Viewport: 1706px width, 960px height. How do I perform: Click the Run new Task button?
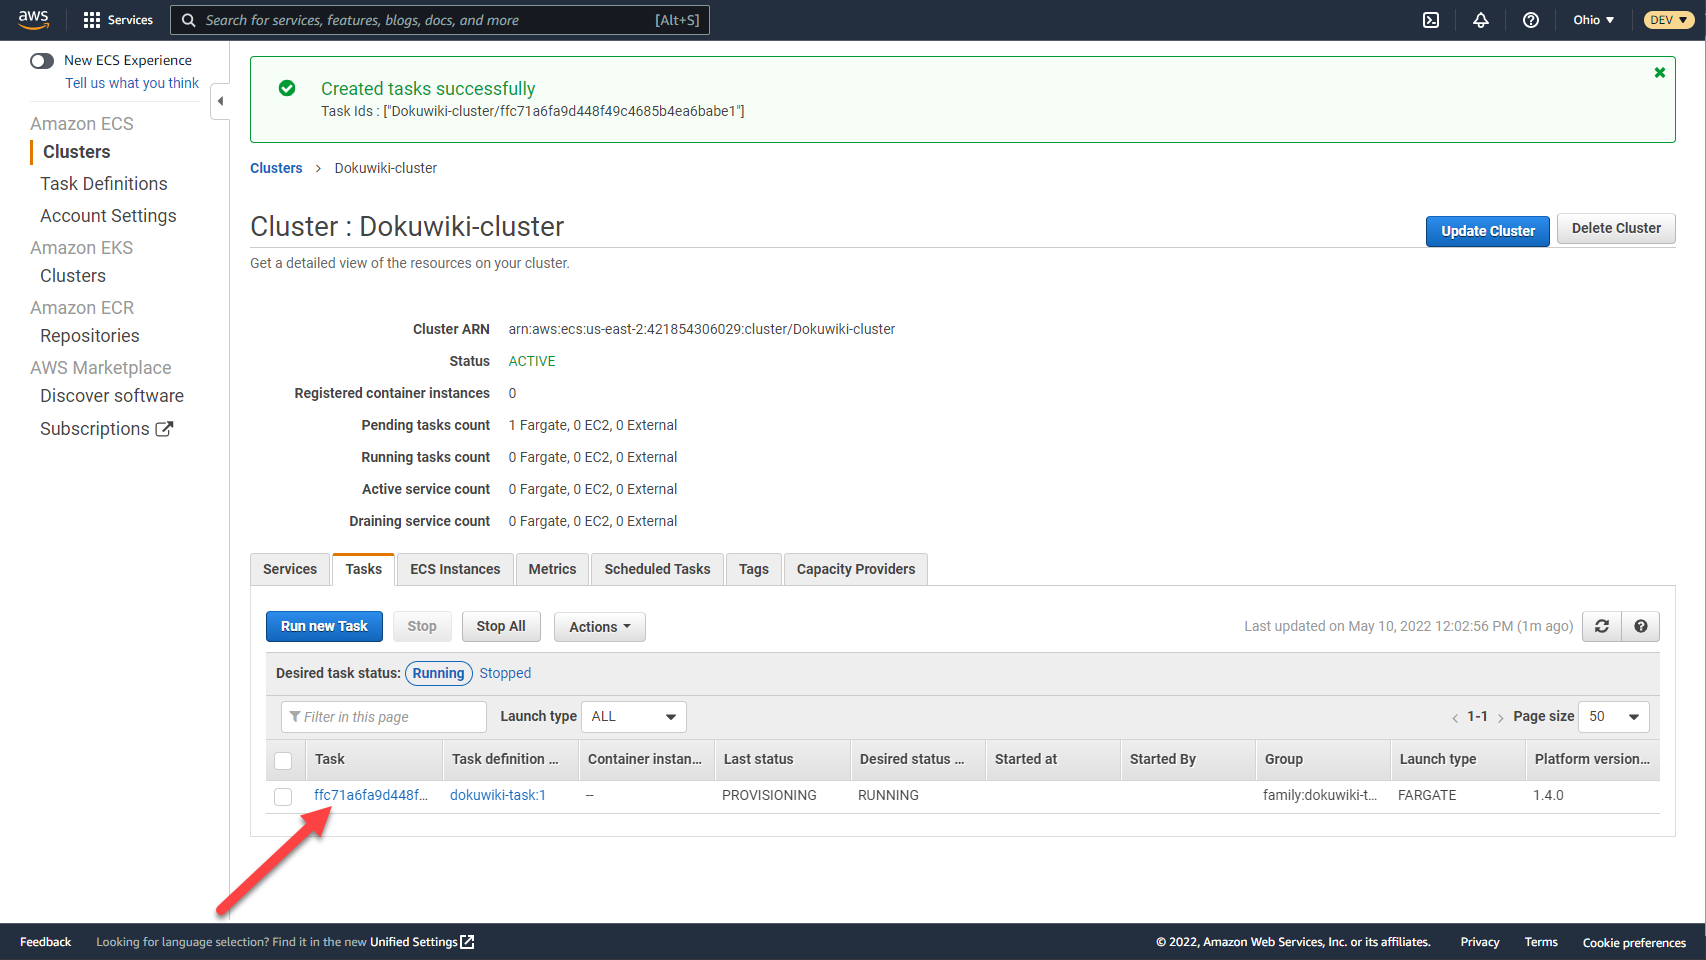(x=324, y=626)
